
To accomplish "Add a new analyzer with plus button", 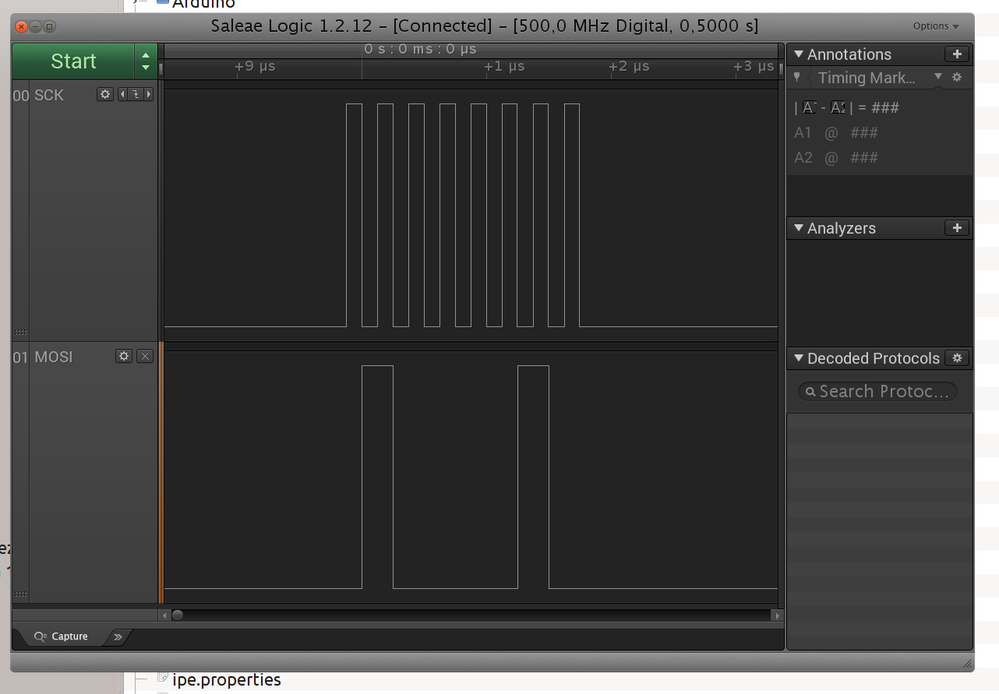I will click(957, 228).
